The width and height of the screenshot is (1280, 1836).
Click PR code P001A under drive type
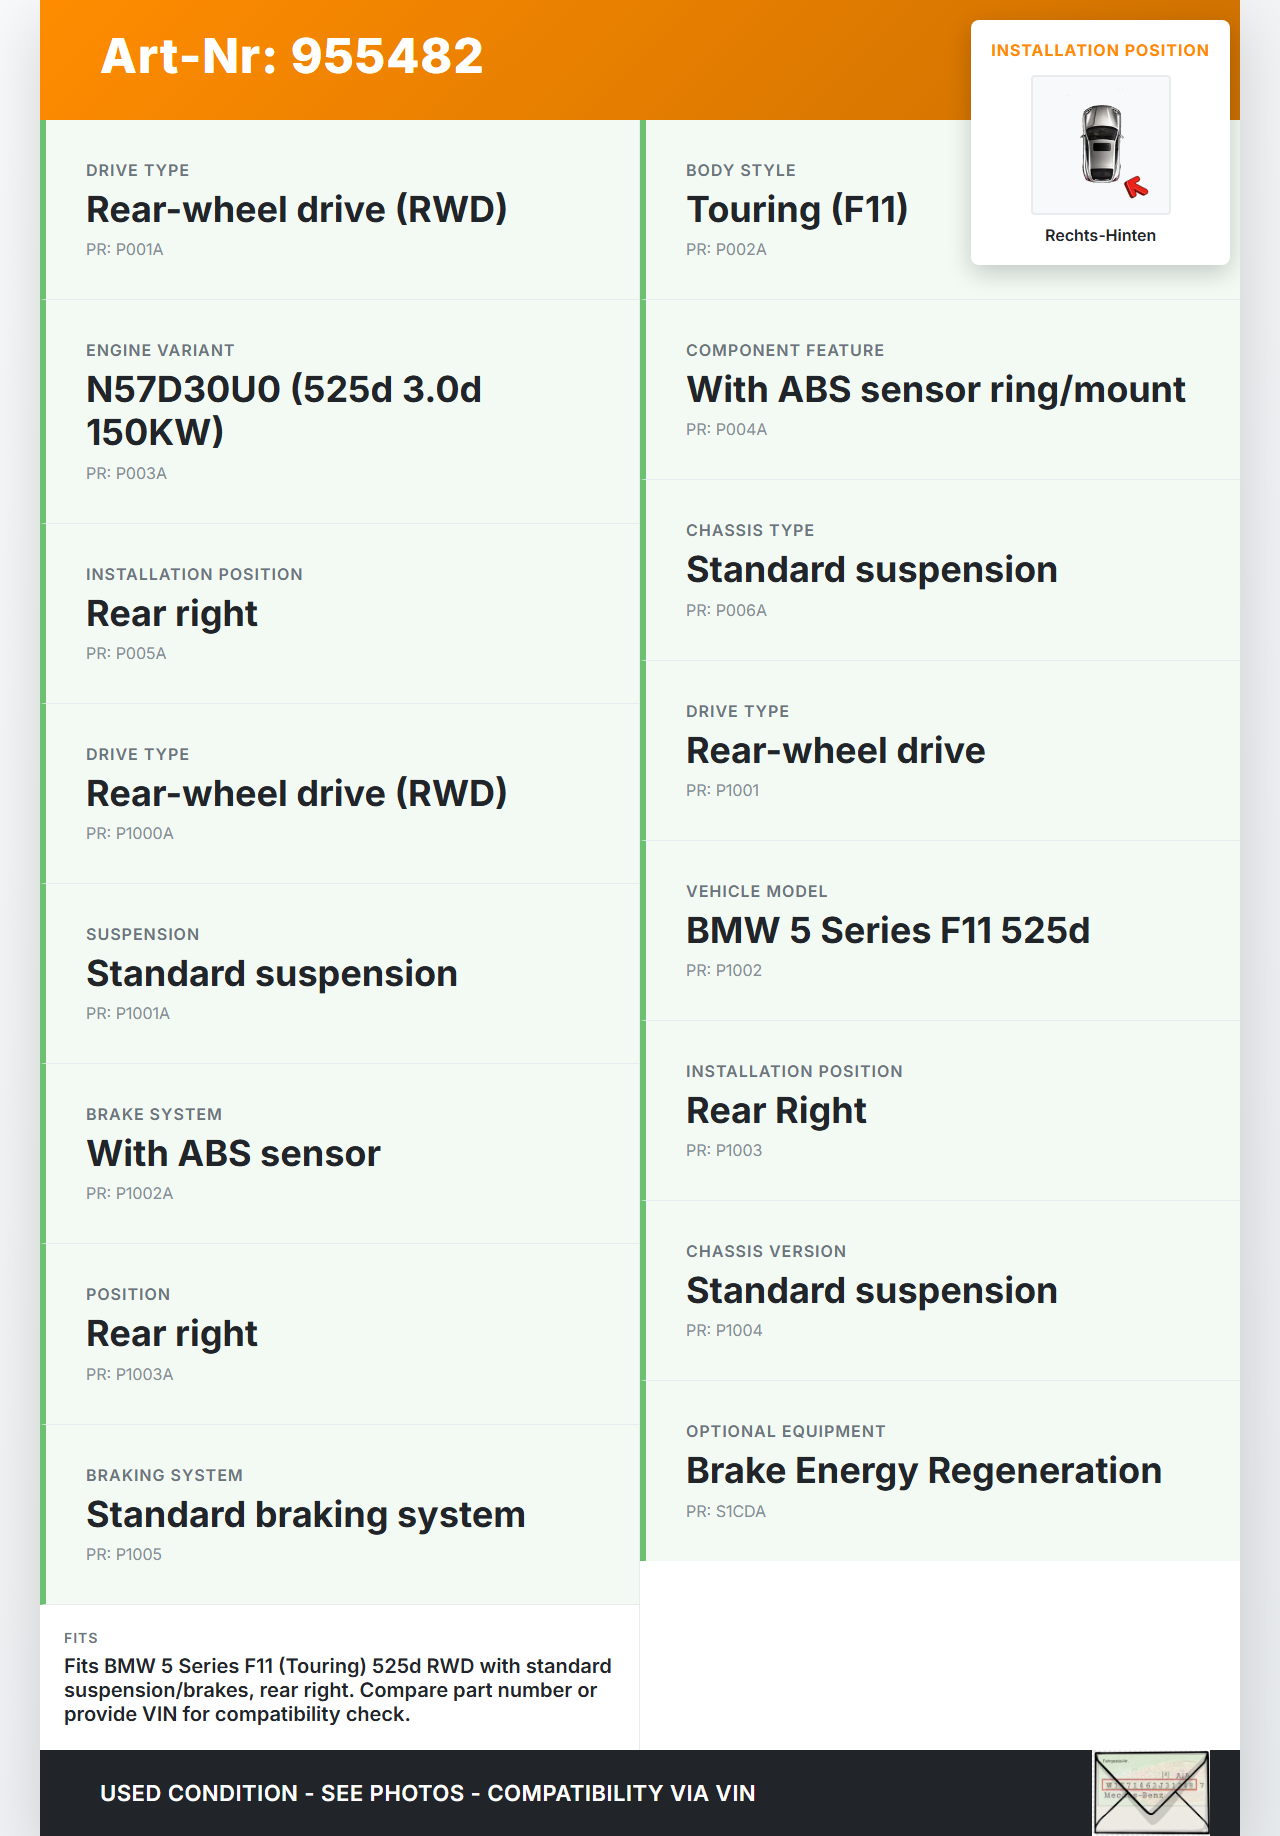(x=125, y=249)
